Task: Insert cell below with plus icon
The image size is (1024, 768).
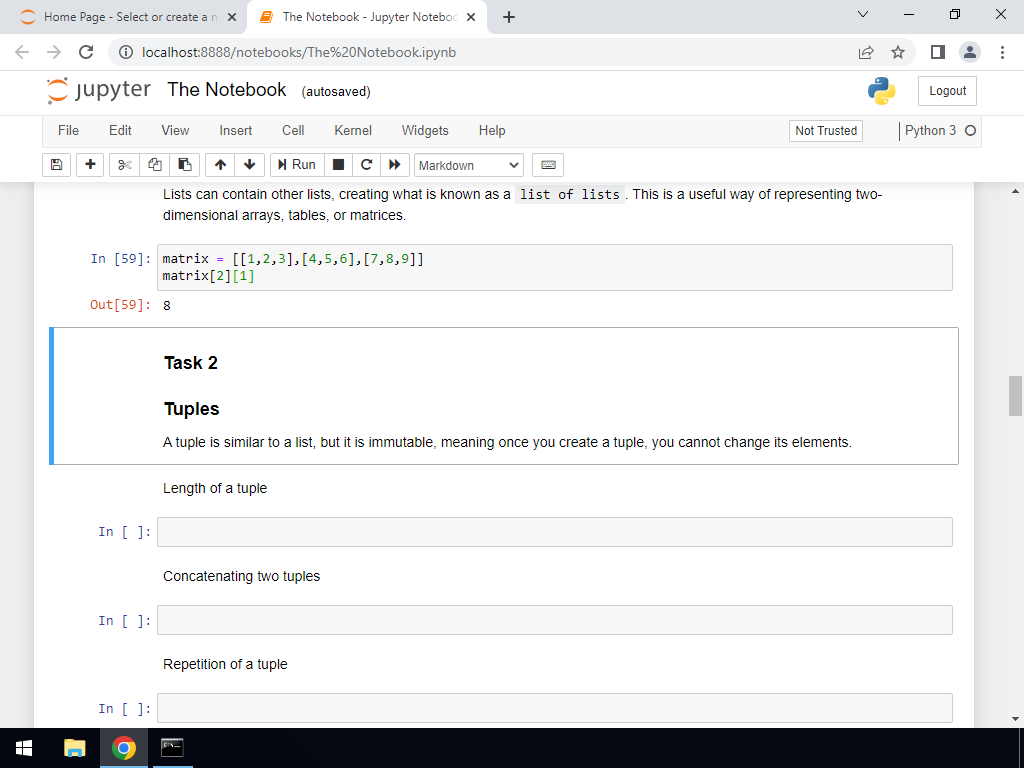Action: click(90, 165)
